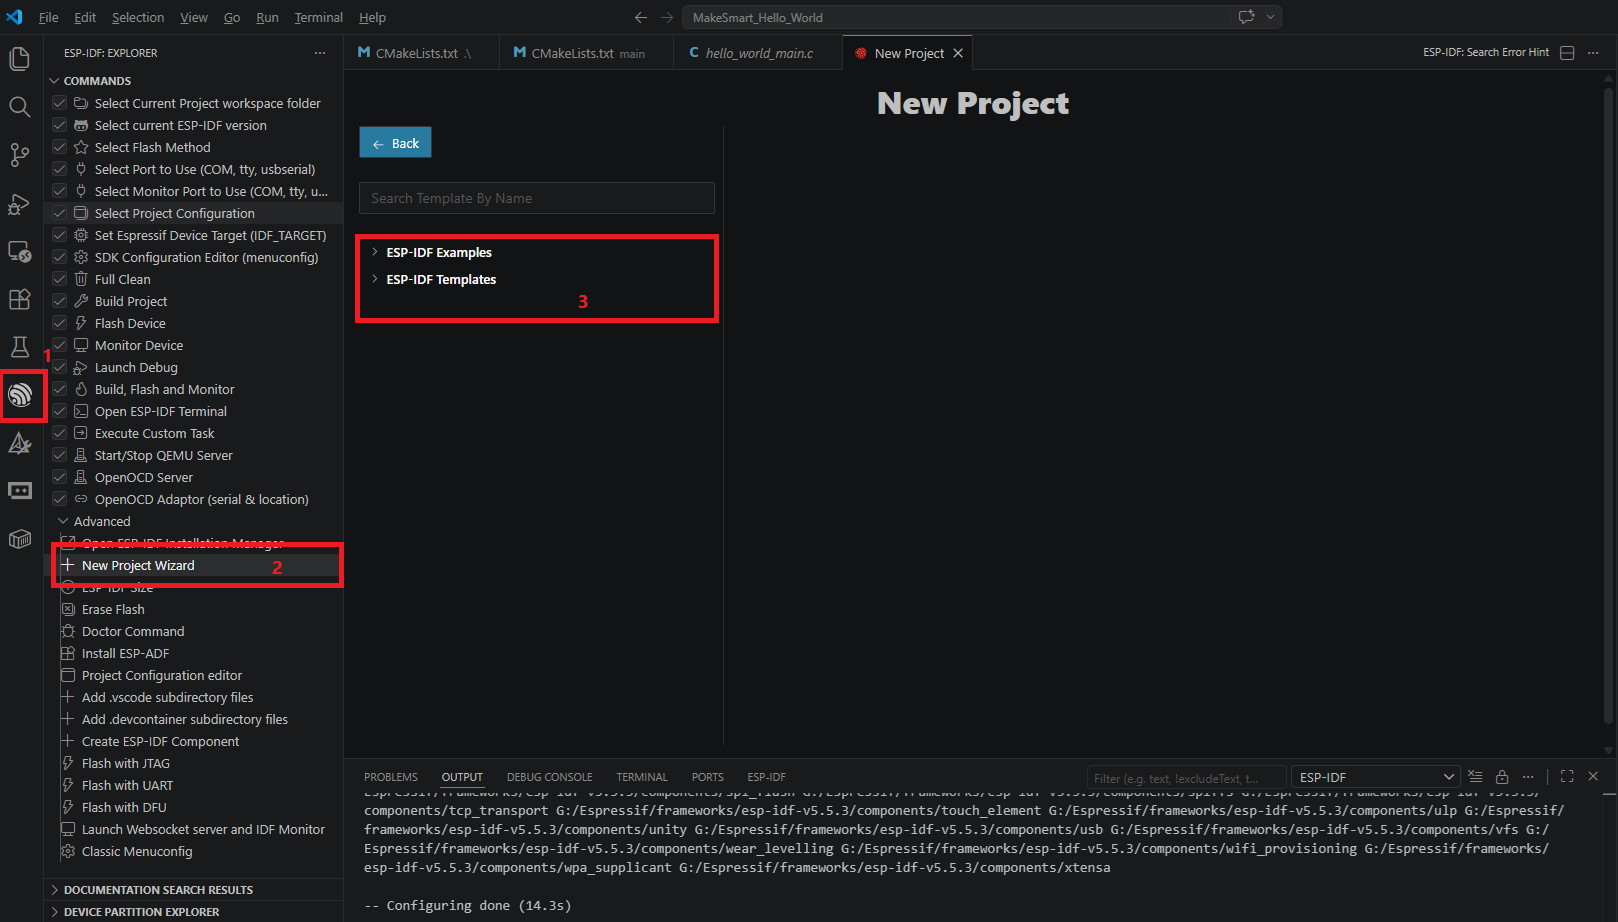Open the Copilot chat dropdown arrow
This screenshot has width=1618, height=922.
coord(1270,17)
